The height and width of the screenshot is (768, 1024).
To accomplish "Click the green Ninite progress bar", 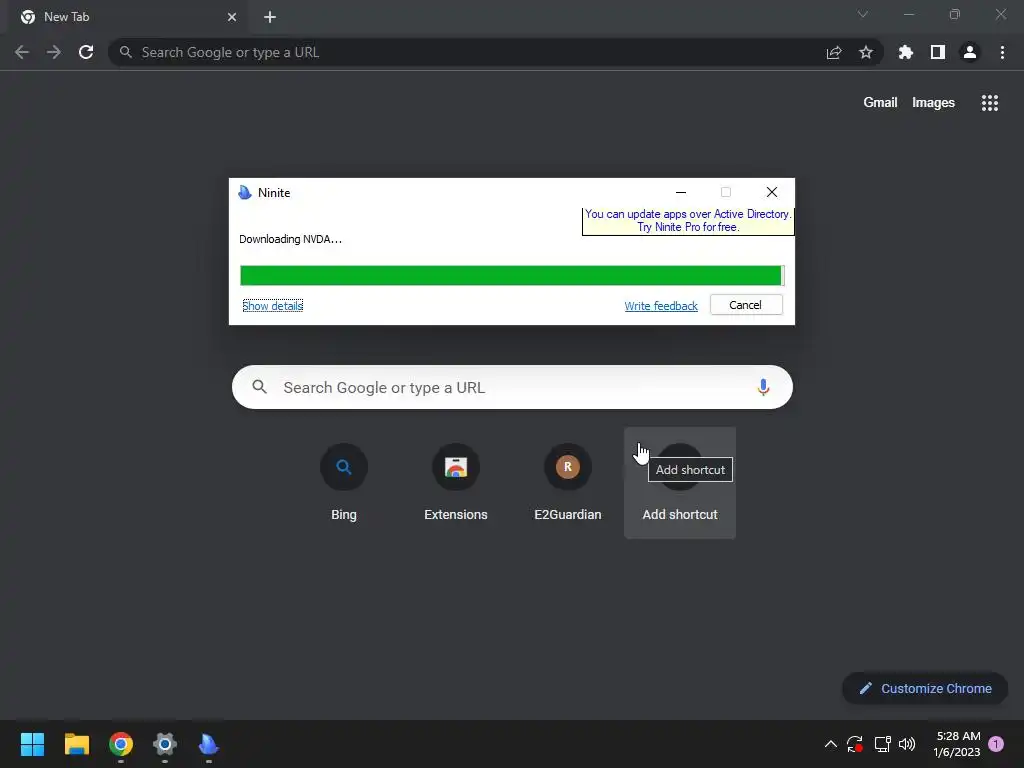I will pos(512,276).
